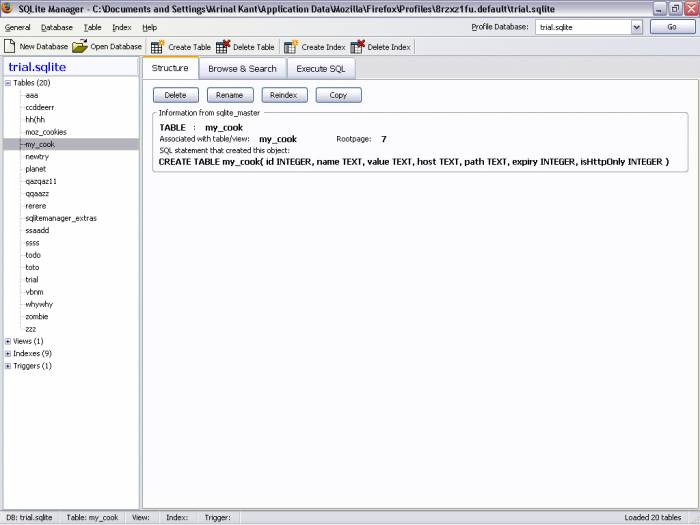Image resolution: width=700 pixels, height=525 pixels.
Task: Open the Database menu
Action: click(x=57, y=28)
